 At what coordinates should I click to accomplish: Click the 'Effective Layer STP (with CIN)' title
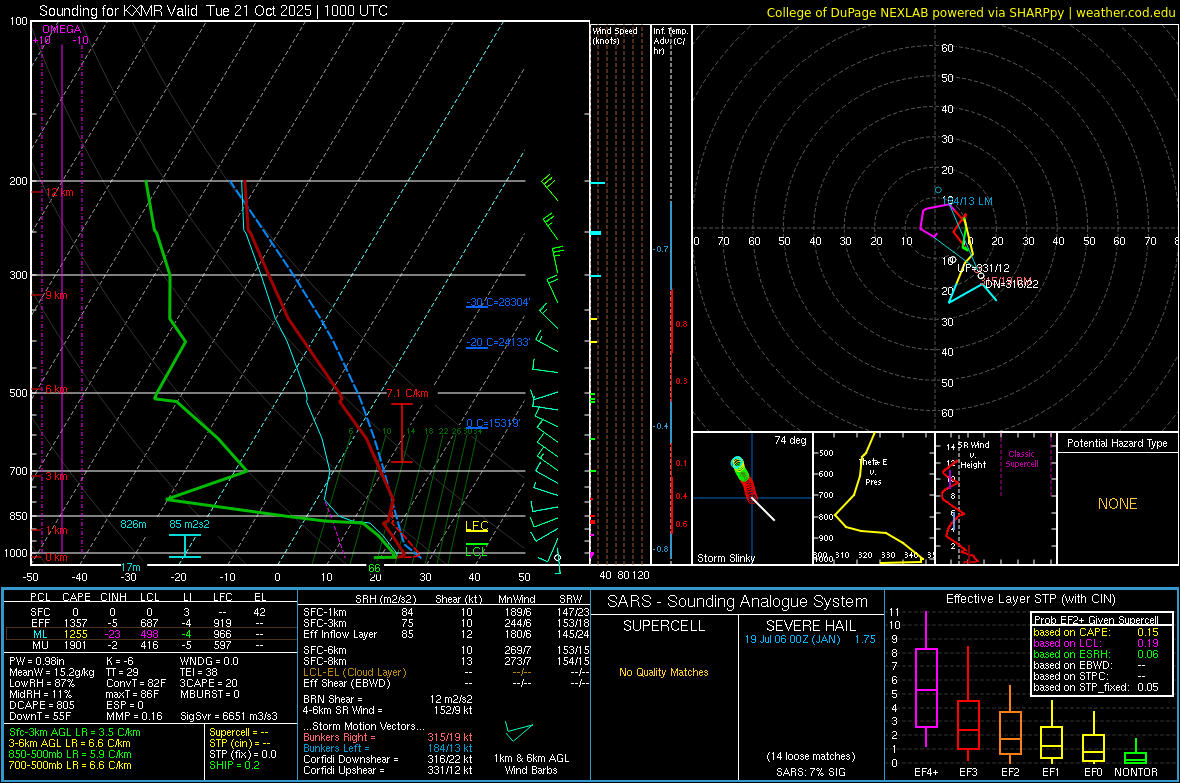pyautogui.click(x=1030, y=599)
